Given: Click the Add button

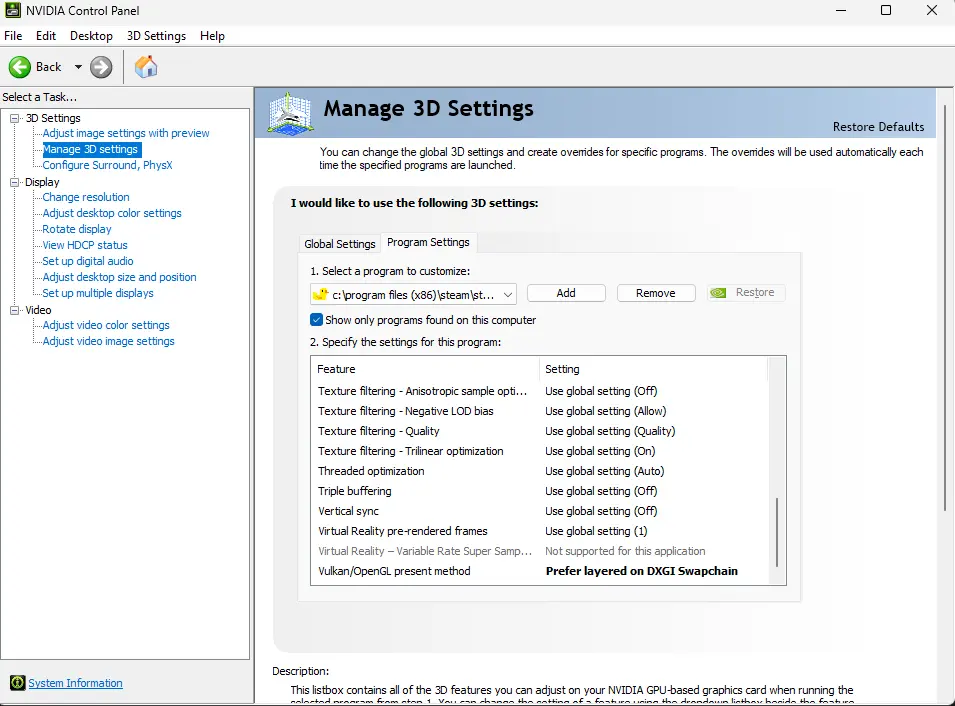Looking at the screenshot, I should click(x=566, y=293).
